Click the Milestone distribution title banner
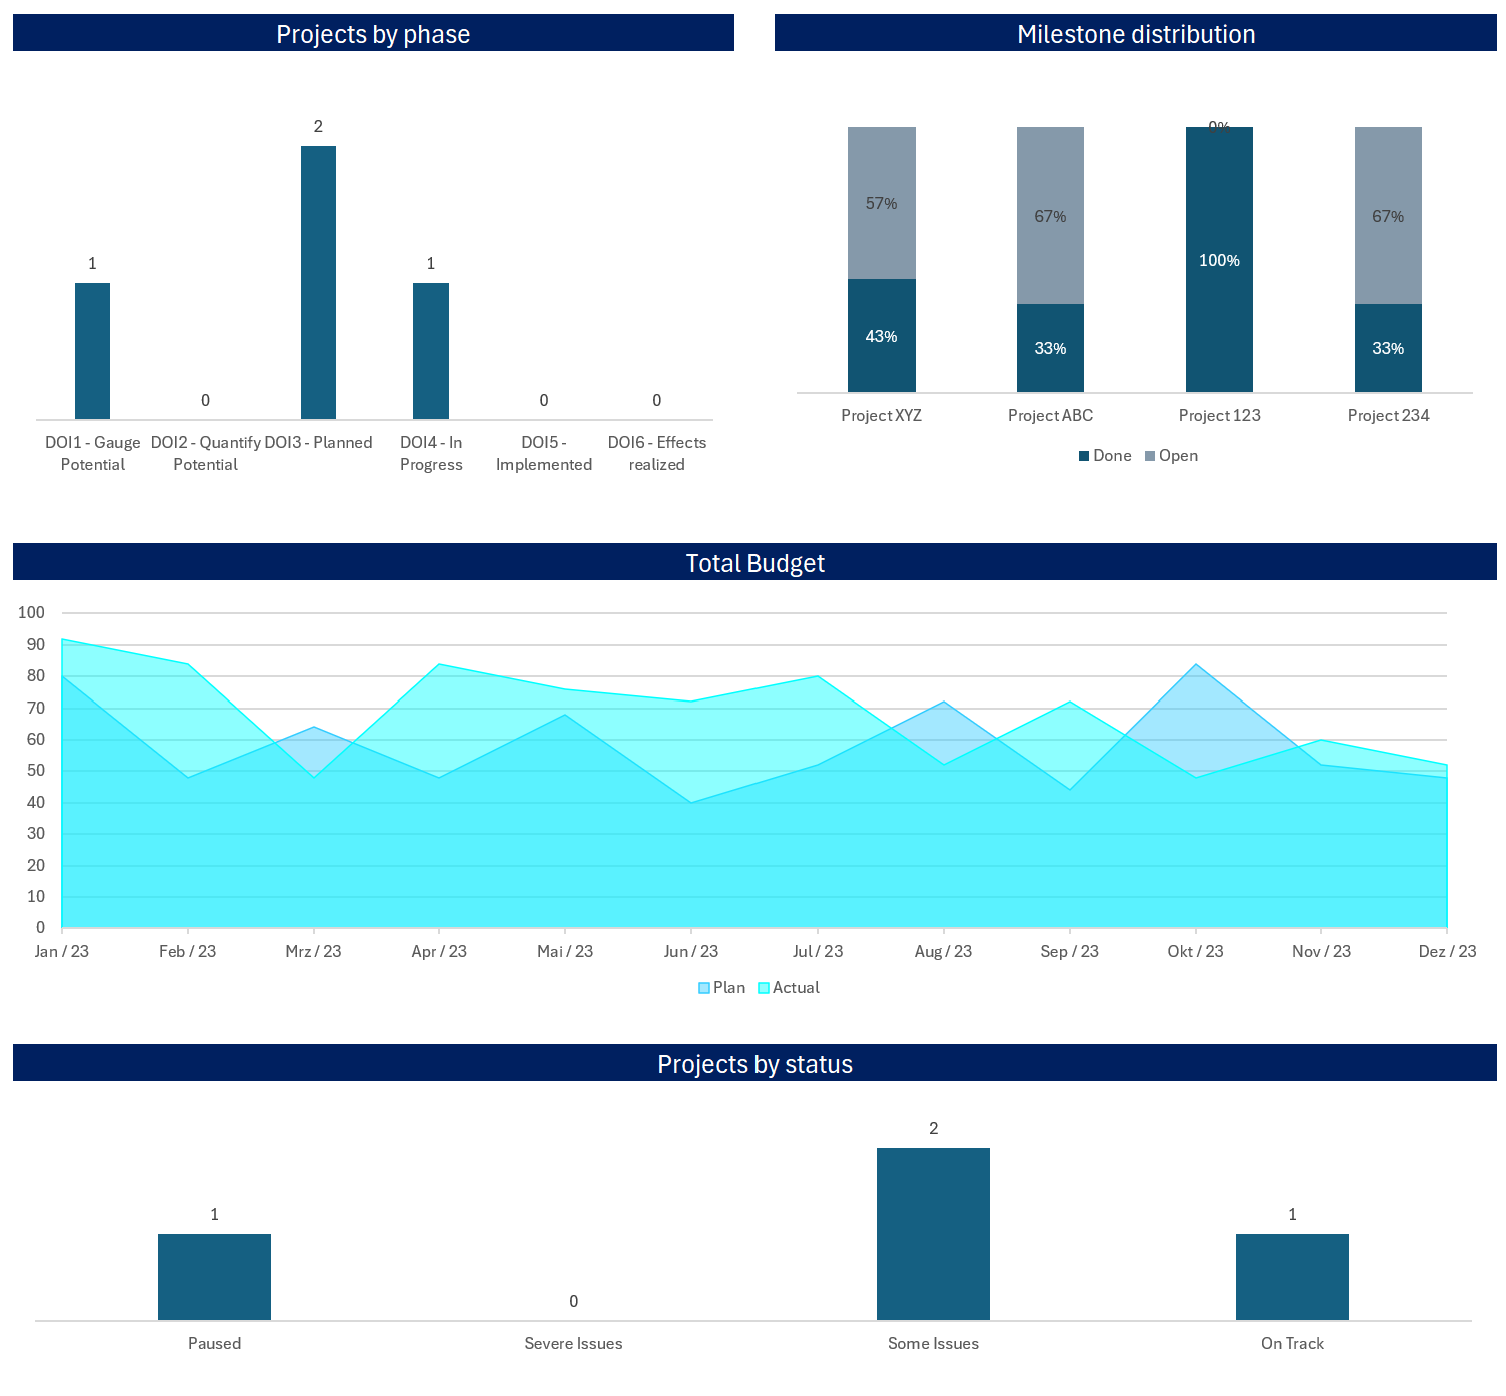1506x1396 pixels. pos(1135,33)
